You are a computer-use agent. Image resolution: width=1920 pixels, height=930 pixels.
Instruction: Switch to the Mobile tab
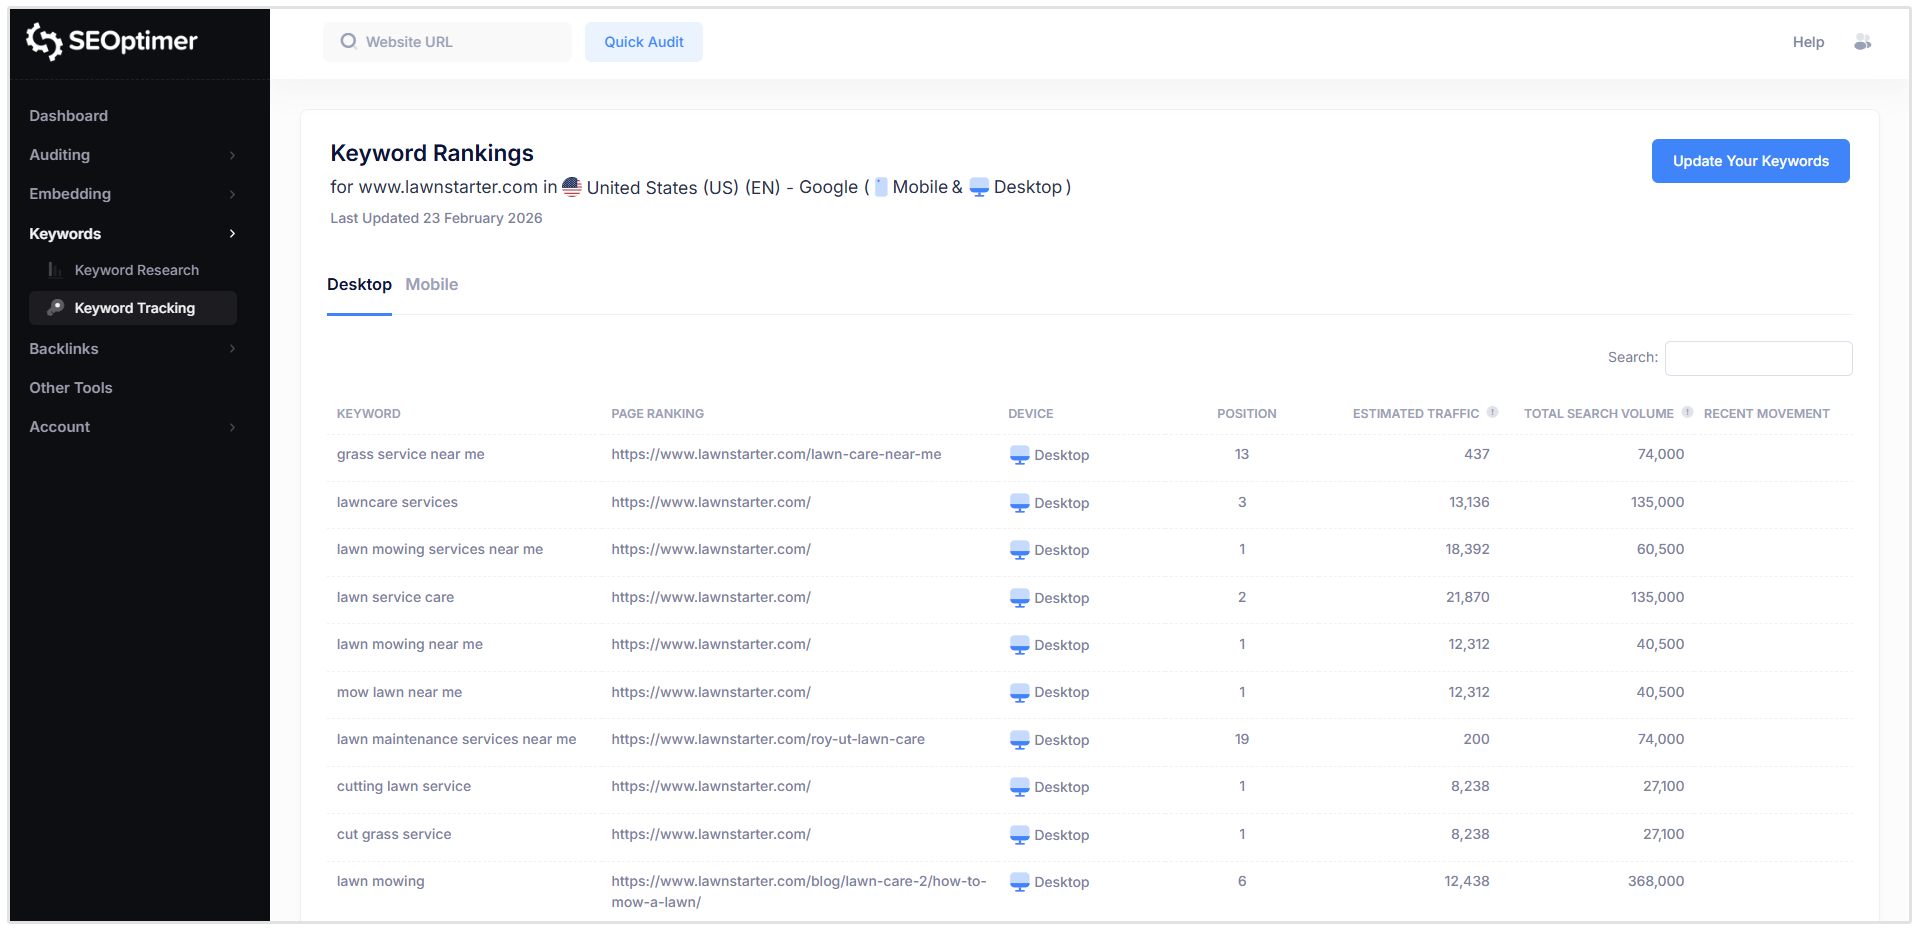click(x=431, y=284)
